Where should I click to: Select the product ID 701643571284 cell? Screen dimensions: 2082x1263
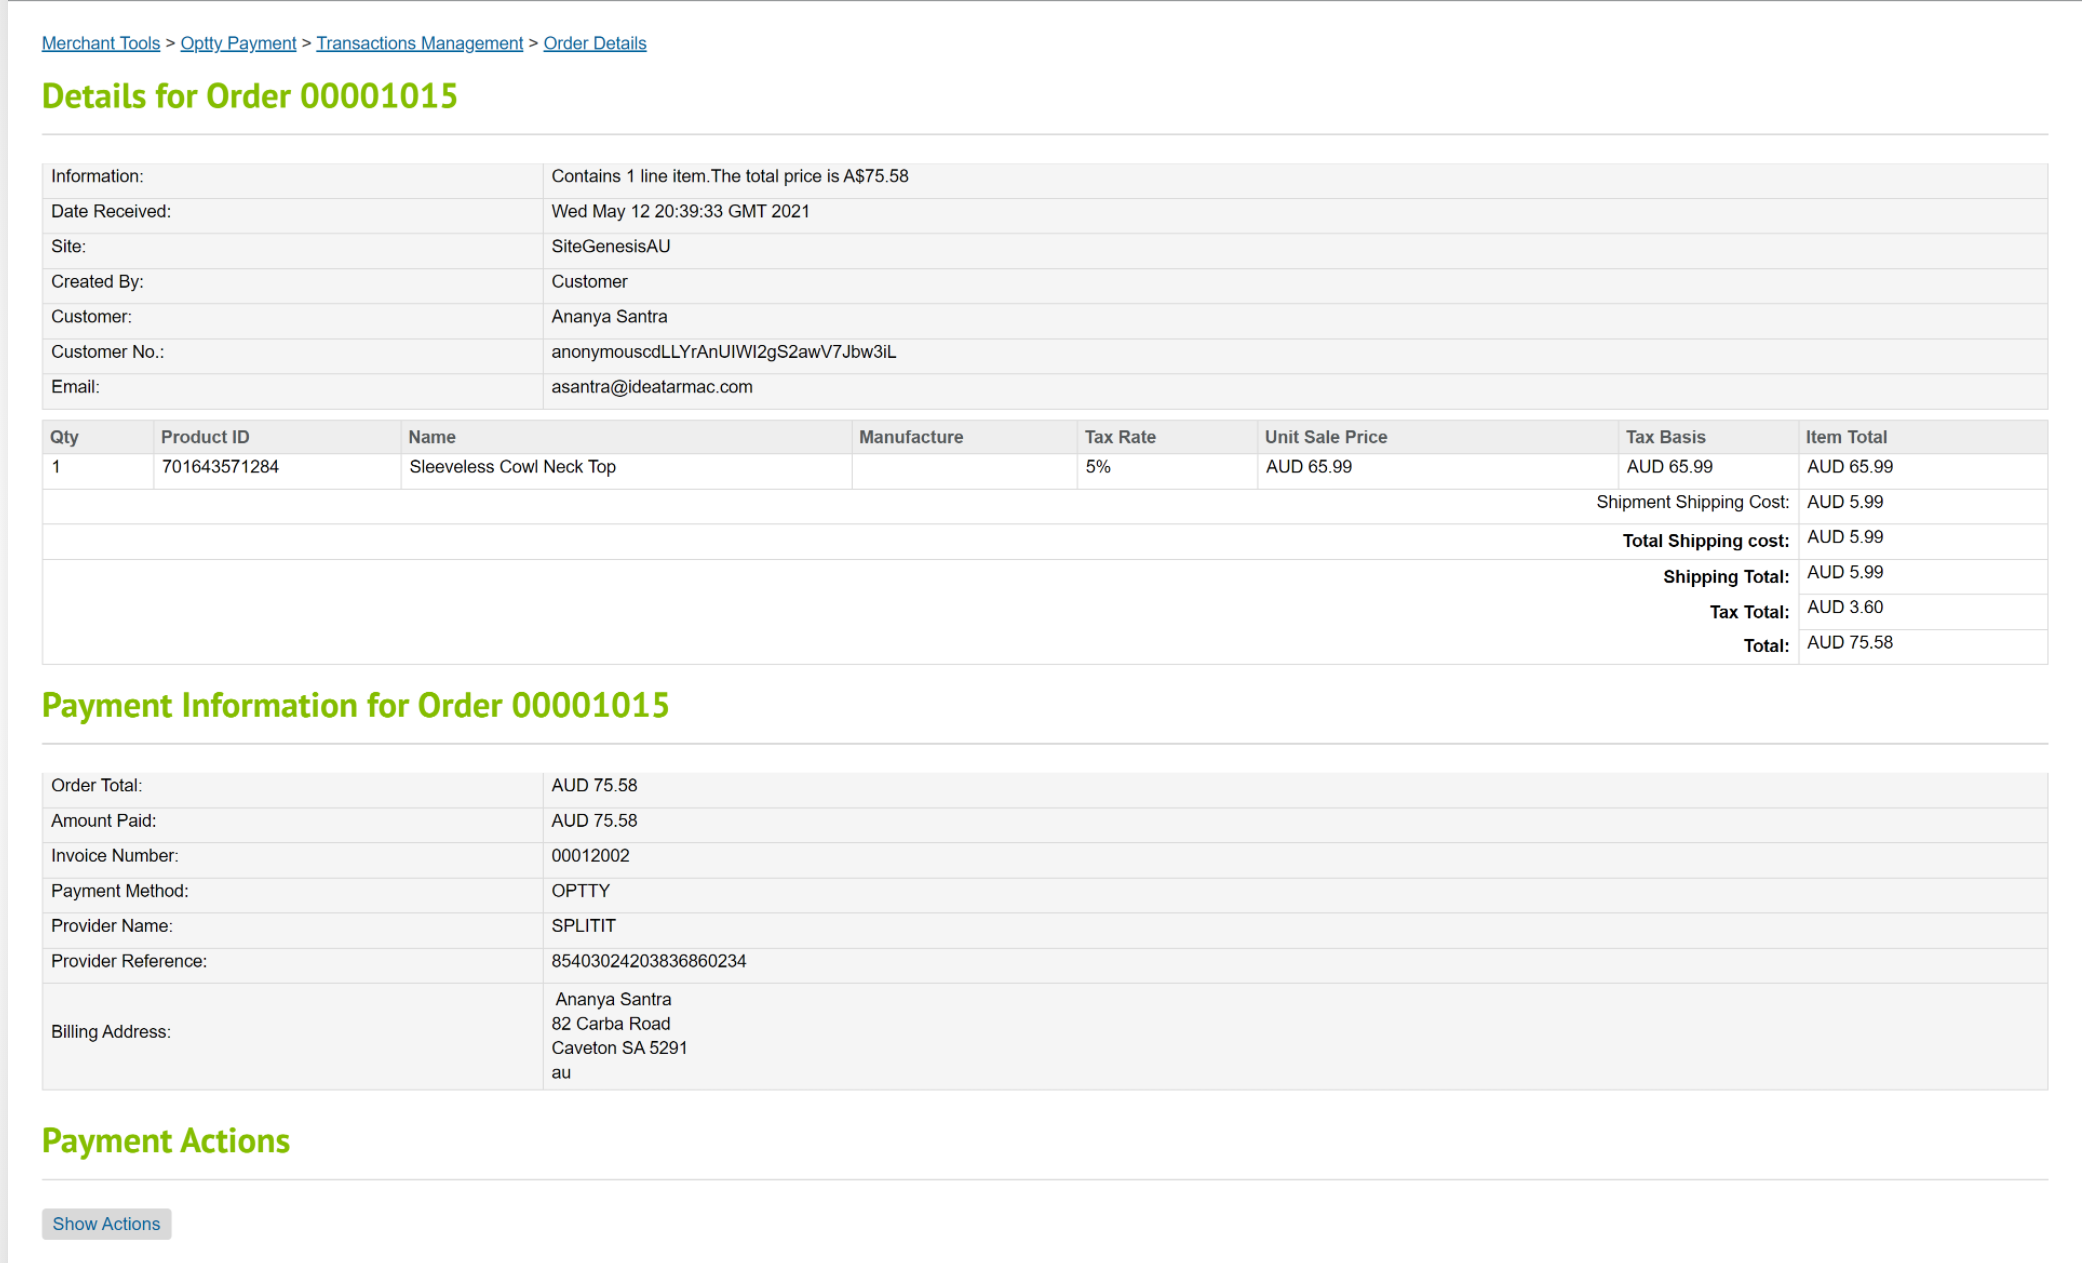point(220,467)
